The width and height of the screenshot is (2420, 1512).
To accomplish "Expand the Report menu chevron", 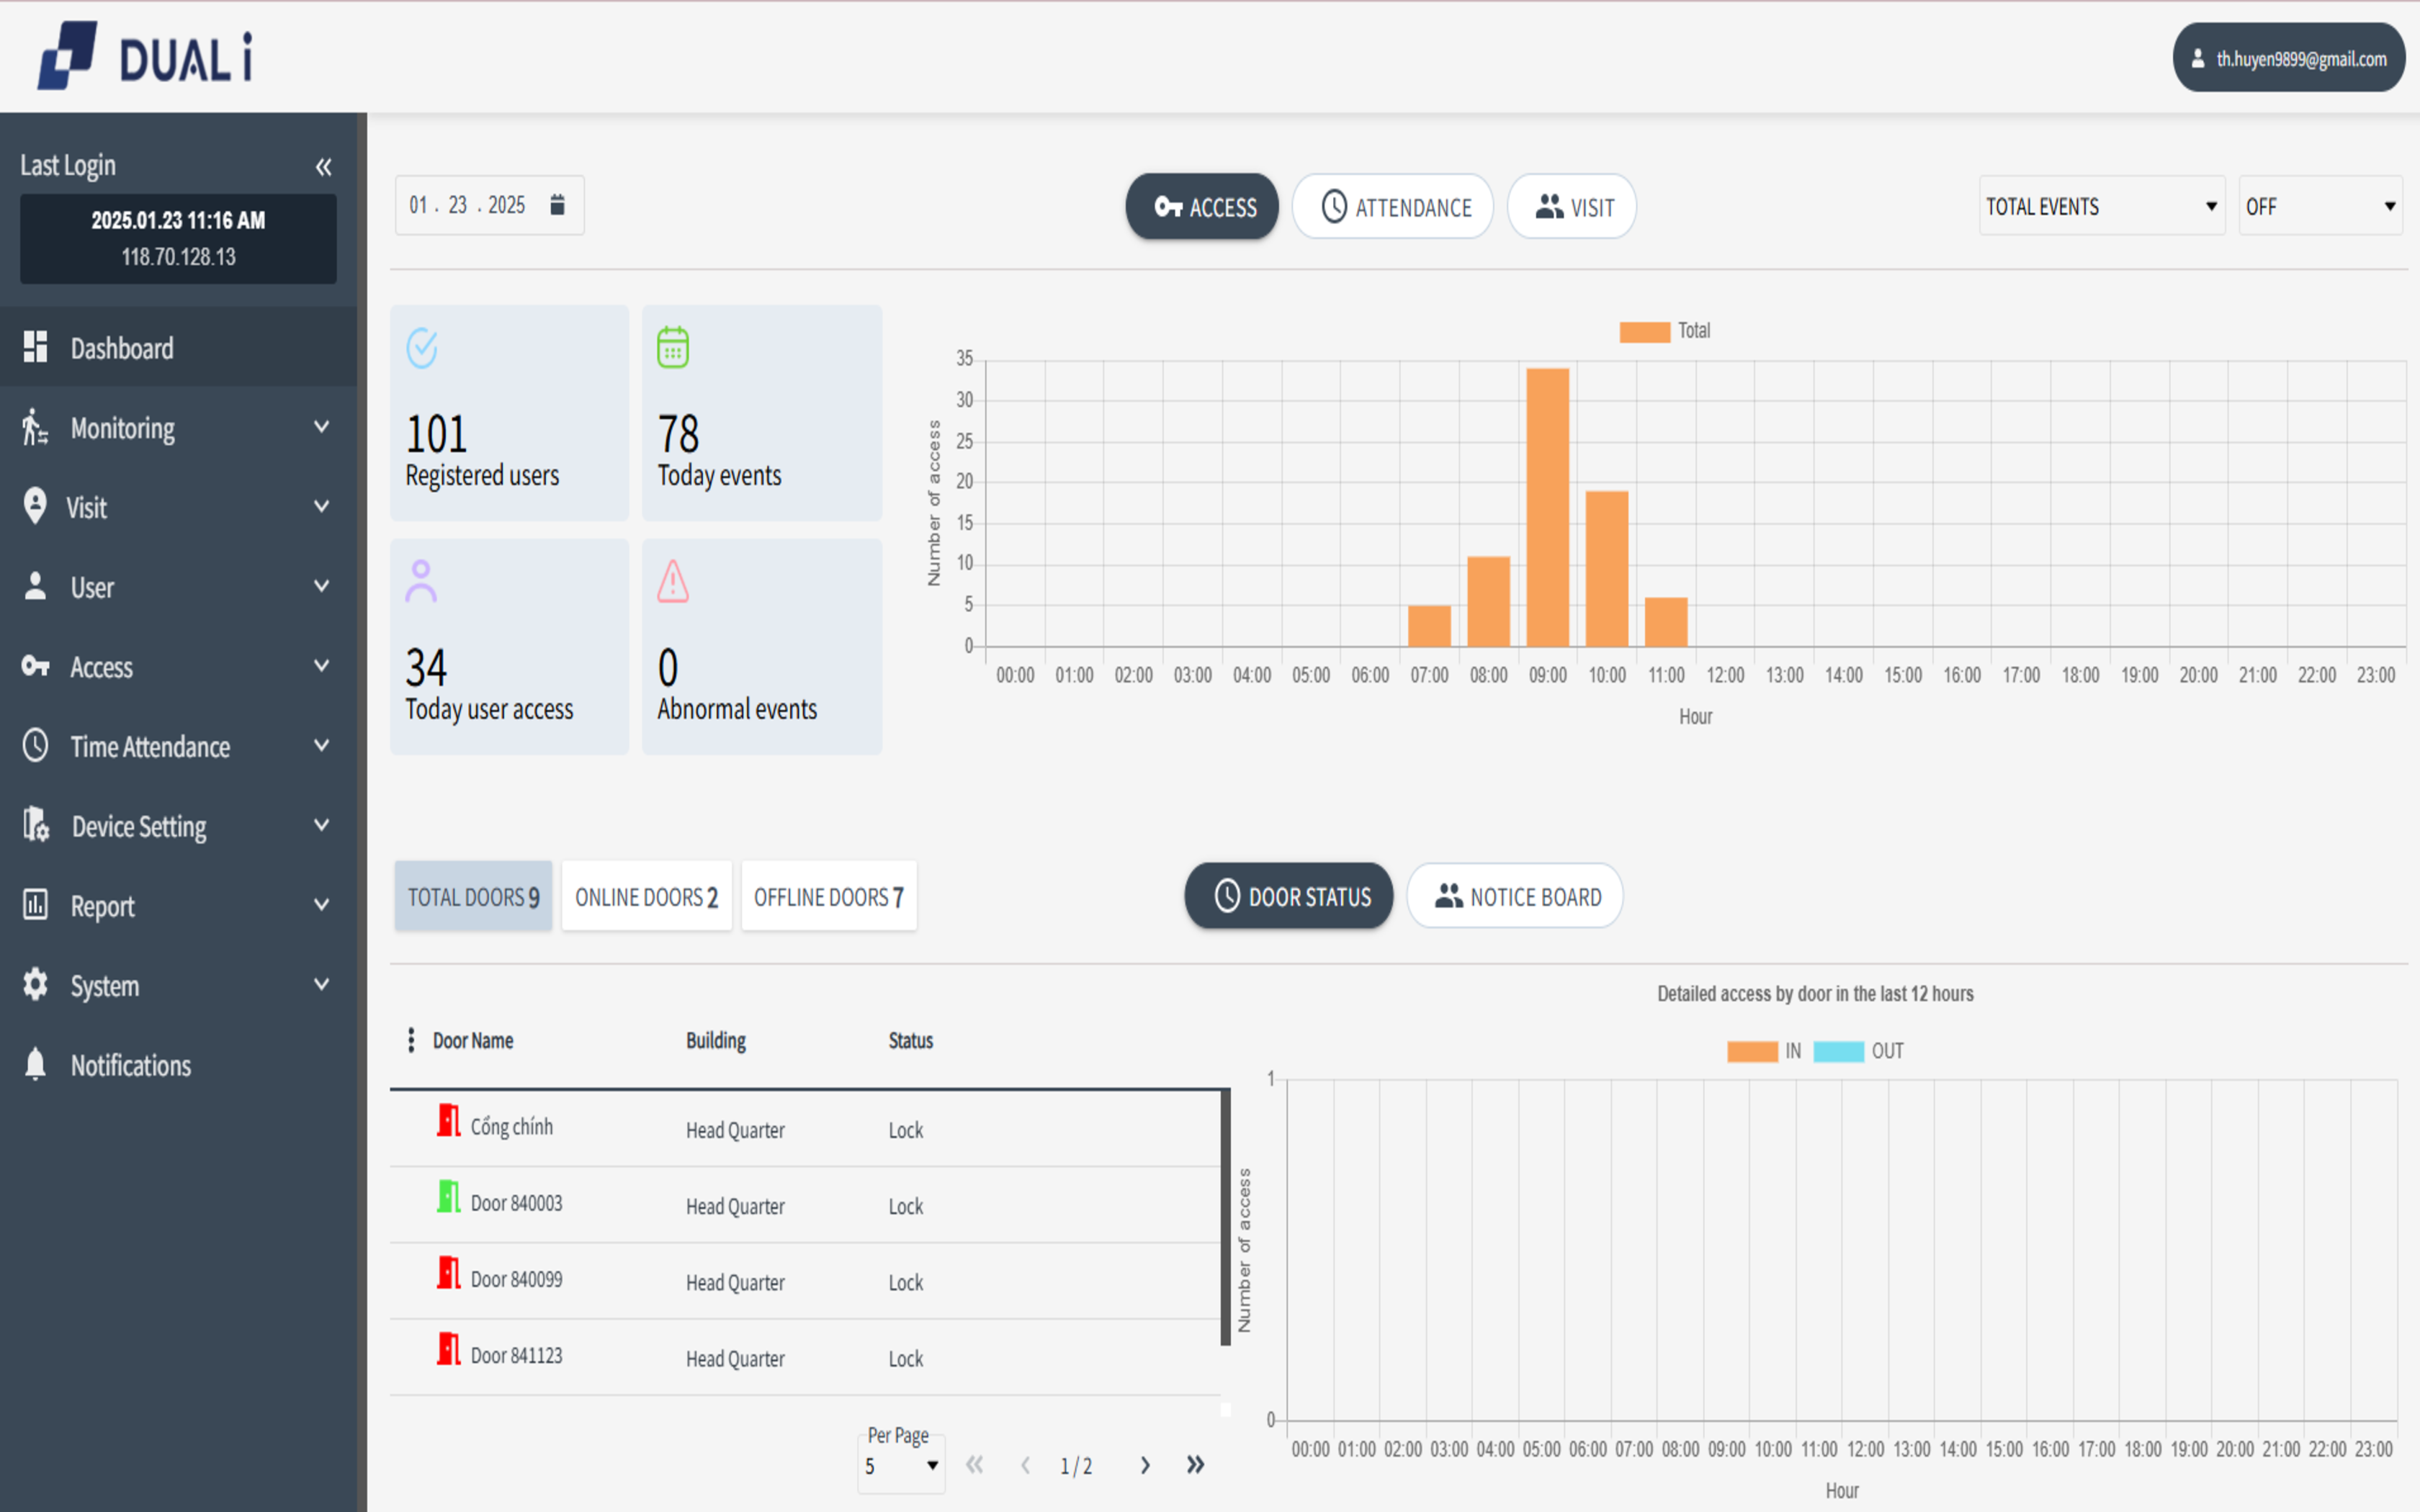I will click(x=322, y=904).
